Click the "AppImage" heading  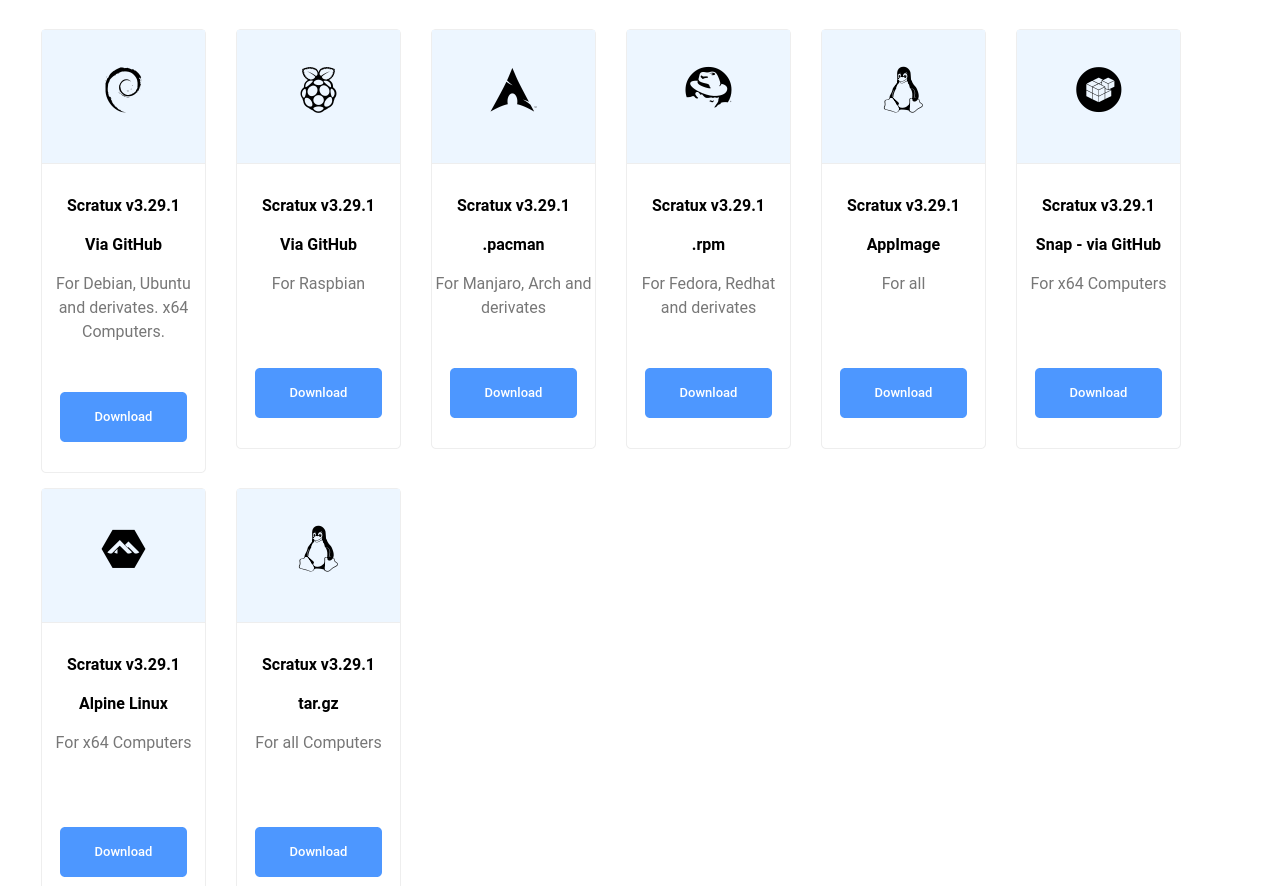click(x=903, y=244)
